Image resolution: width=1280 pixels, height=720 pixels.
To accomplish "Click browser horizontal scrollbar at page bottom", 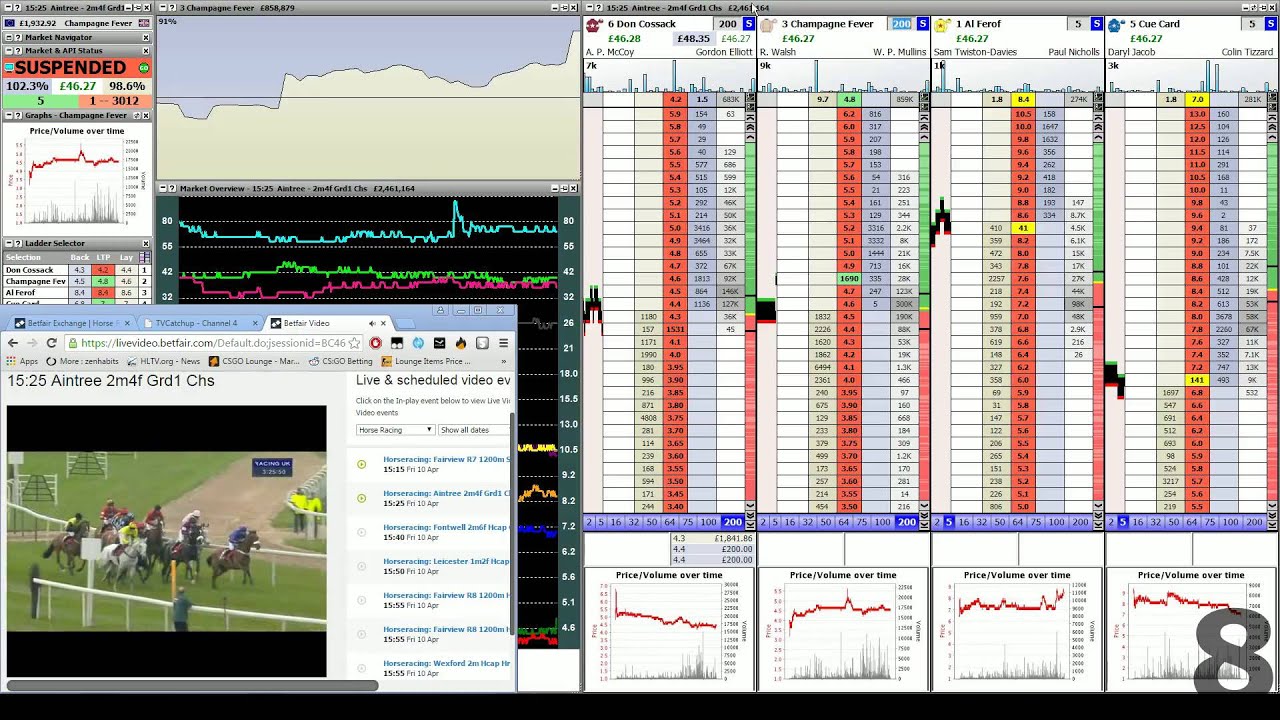I will pyautogui.click(x=190, y=685).
